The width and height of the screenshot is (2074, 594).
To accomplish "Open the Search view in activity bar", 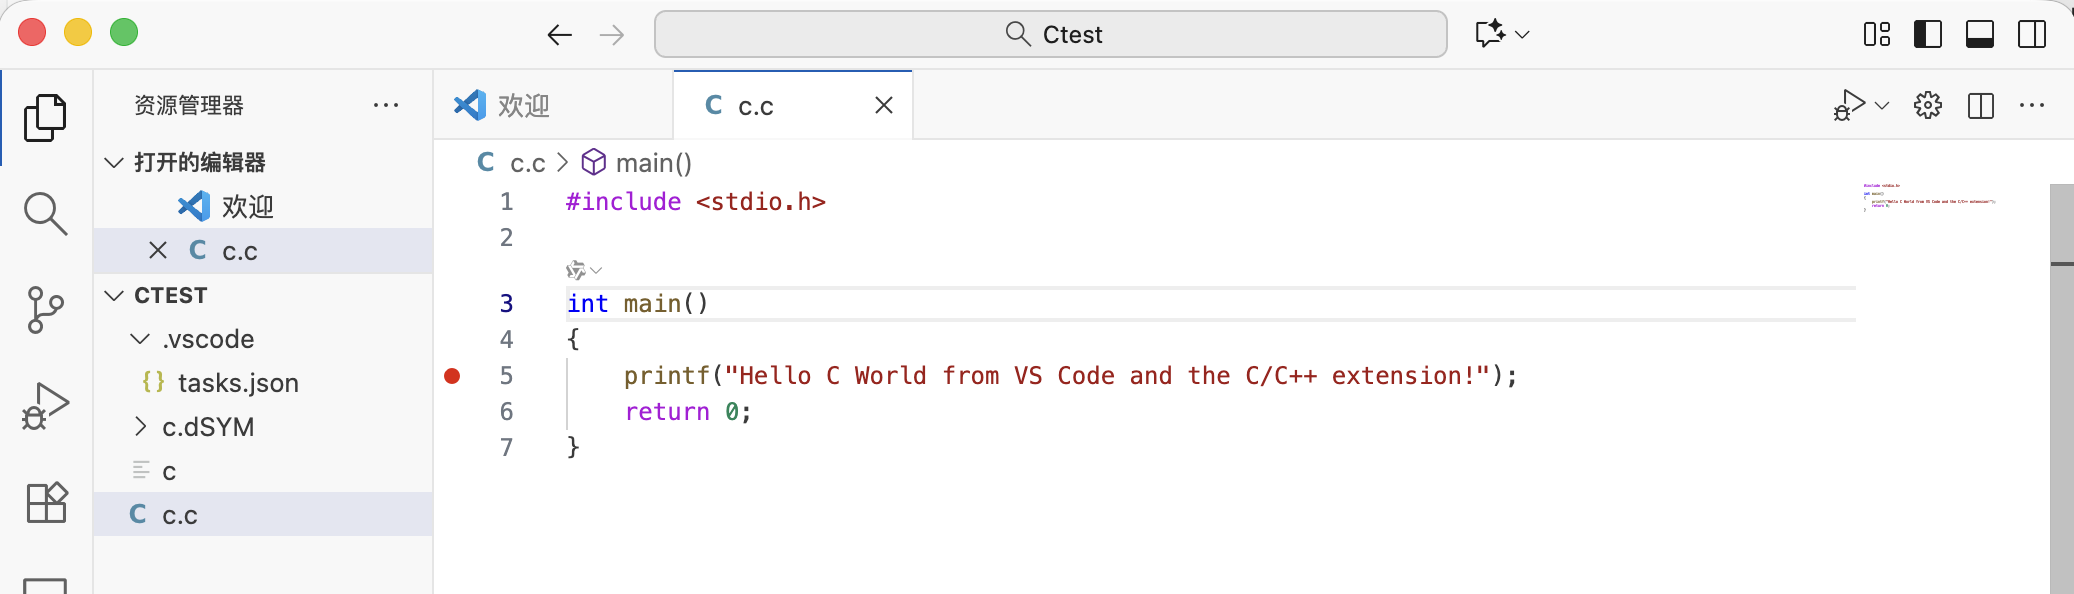I will [x=45, y=213].
